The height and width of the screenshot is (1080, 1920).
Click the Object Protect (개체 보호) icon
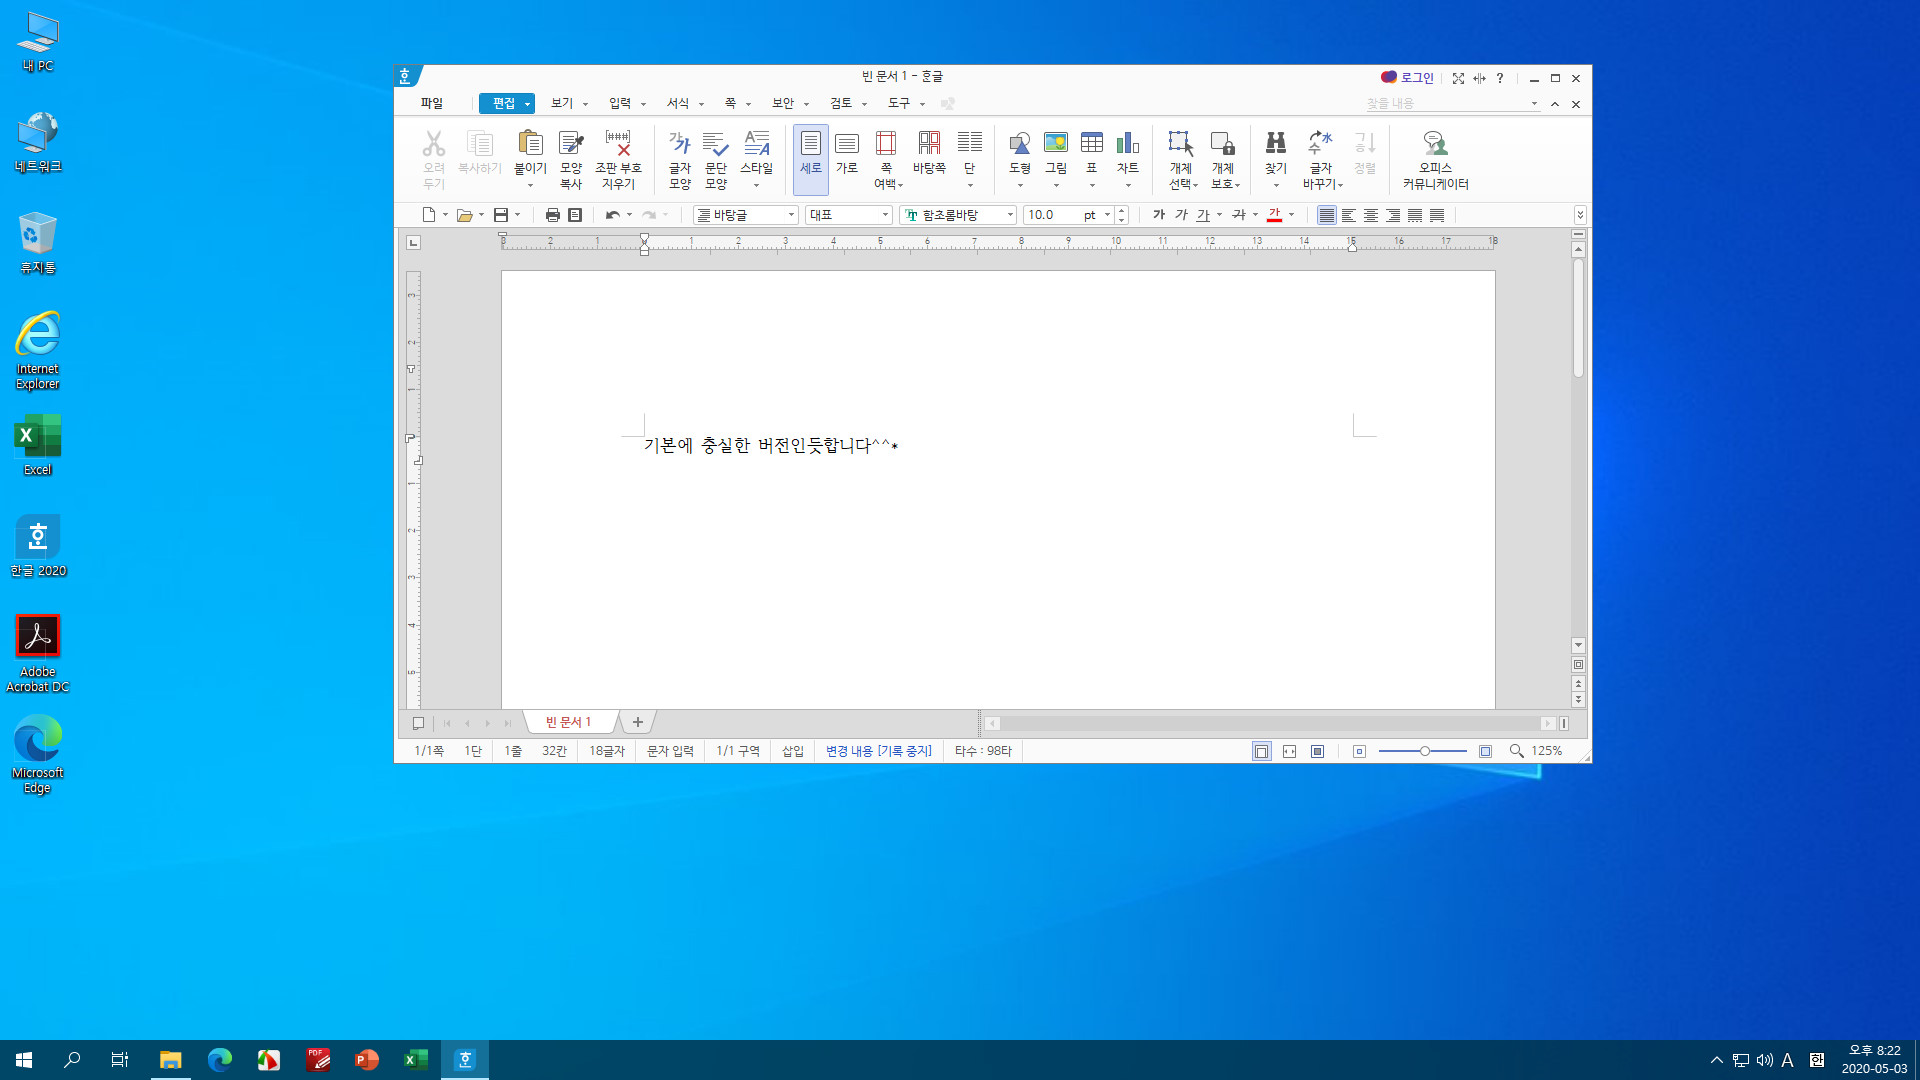pyautogui.click(x=1223, y=144)
